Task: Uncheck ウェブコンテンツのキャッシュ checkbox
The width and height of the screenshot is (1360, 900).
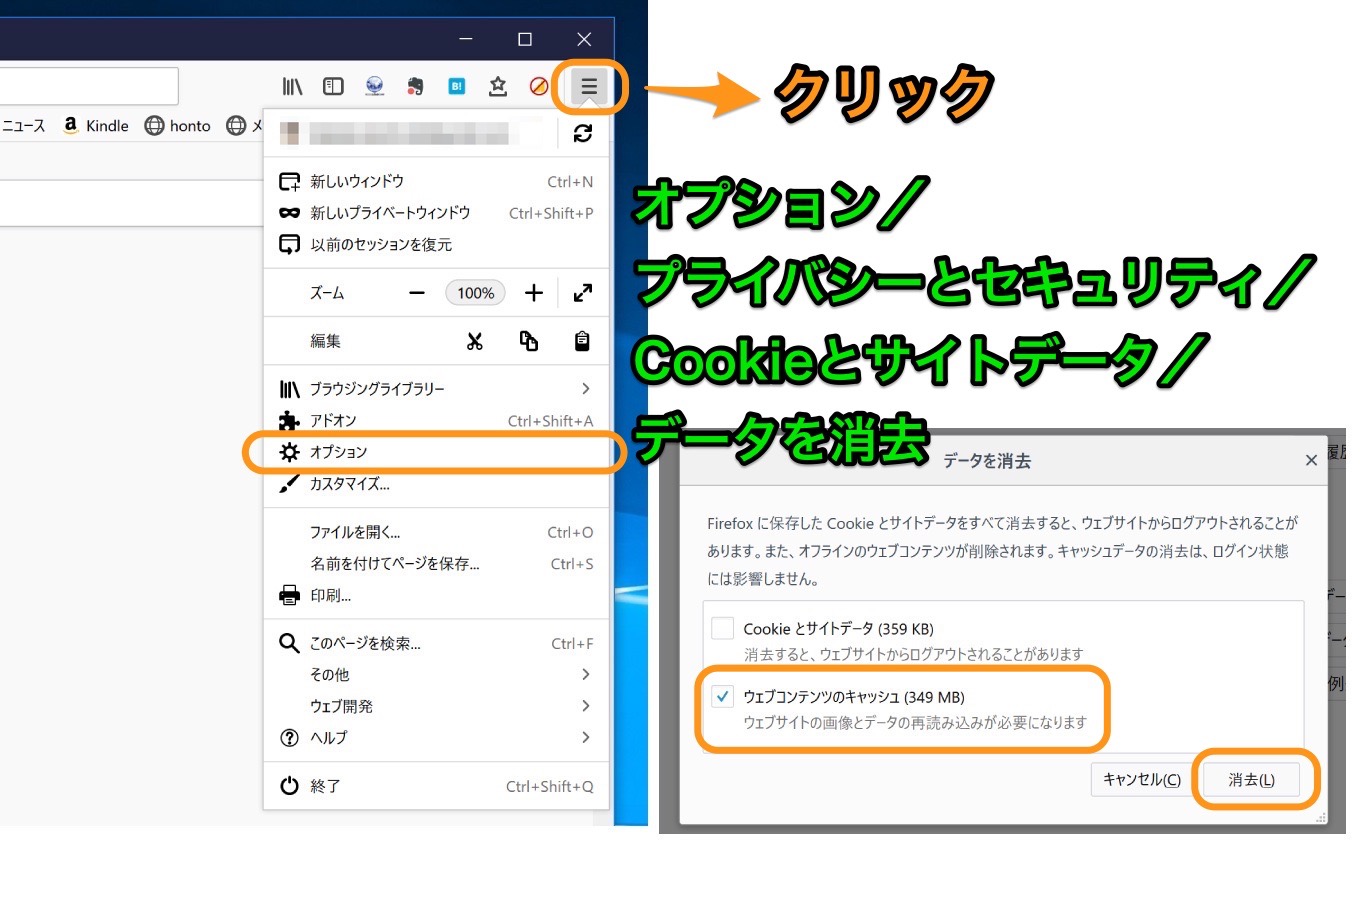Action: click(x=722, y=696)
